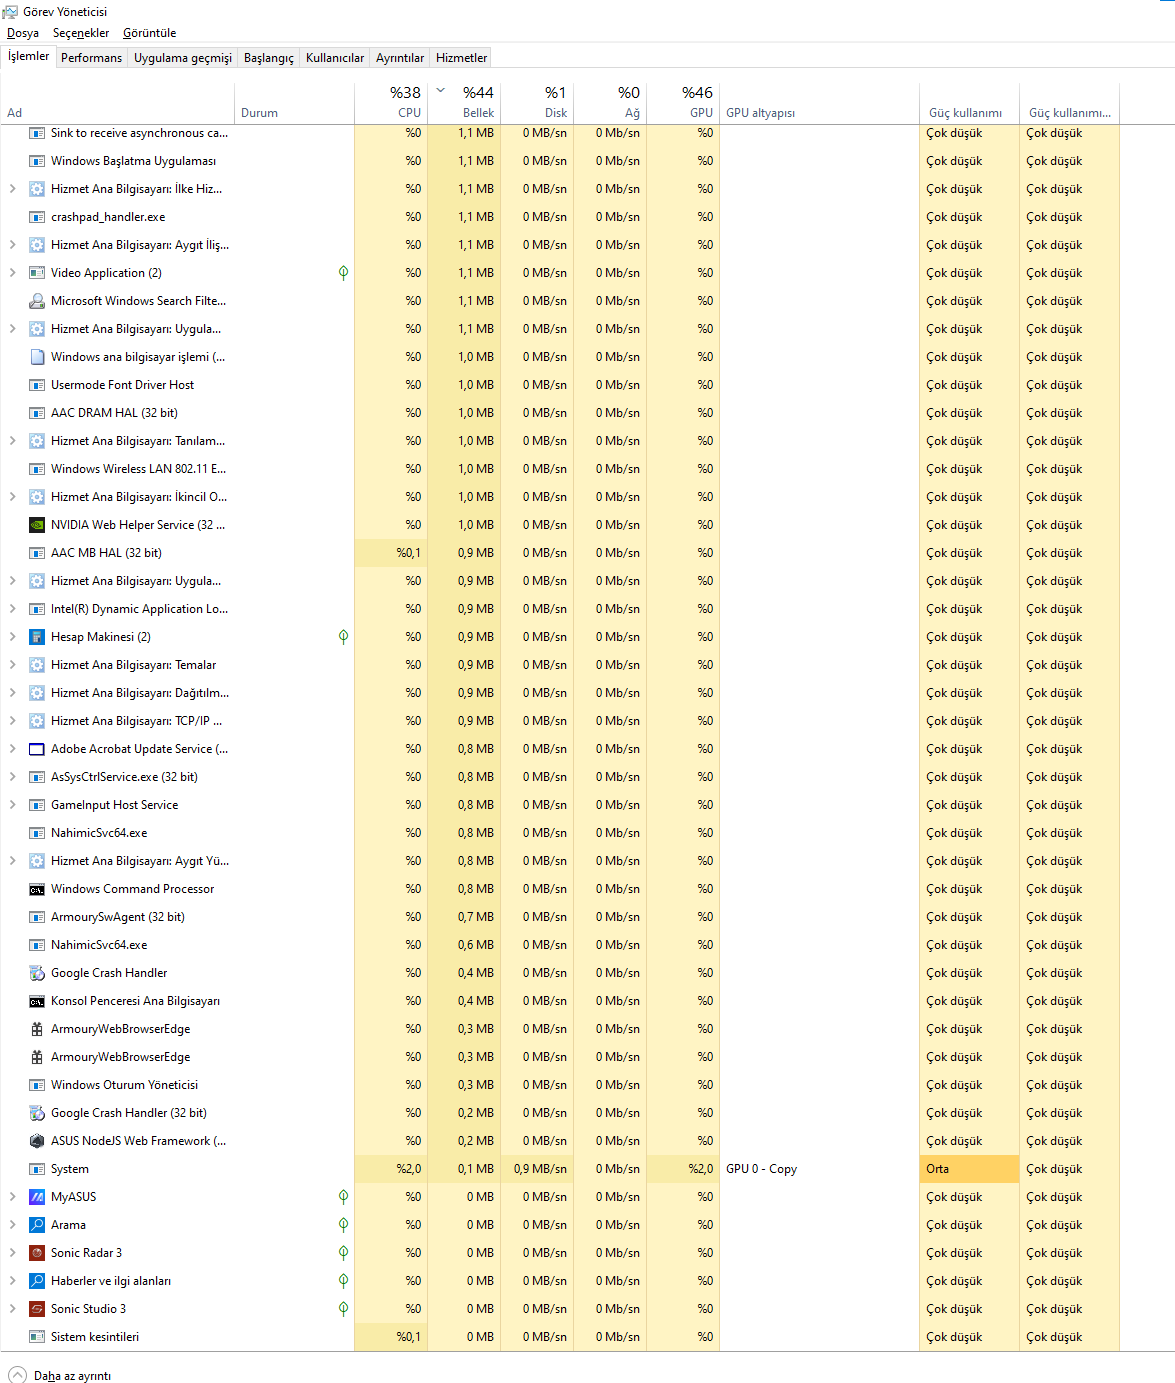This screenshot has height=1383, width=1175.
Task: Switch to the Uygulama geçmişi tab
Action: point(183,58)
